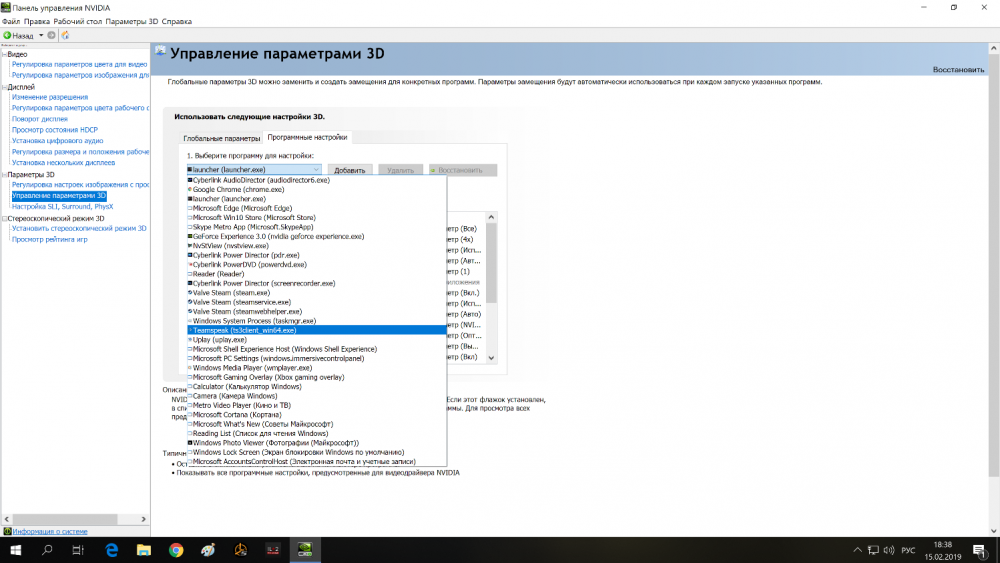Select Изменение разрешения in tree
The height and width of the screenshot is (563, 1000).
pyautogui.click(x=50, y=97)
